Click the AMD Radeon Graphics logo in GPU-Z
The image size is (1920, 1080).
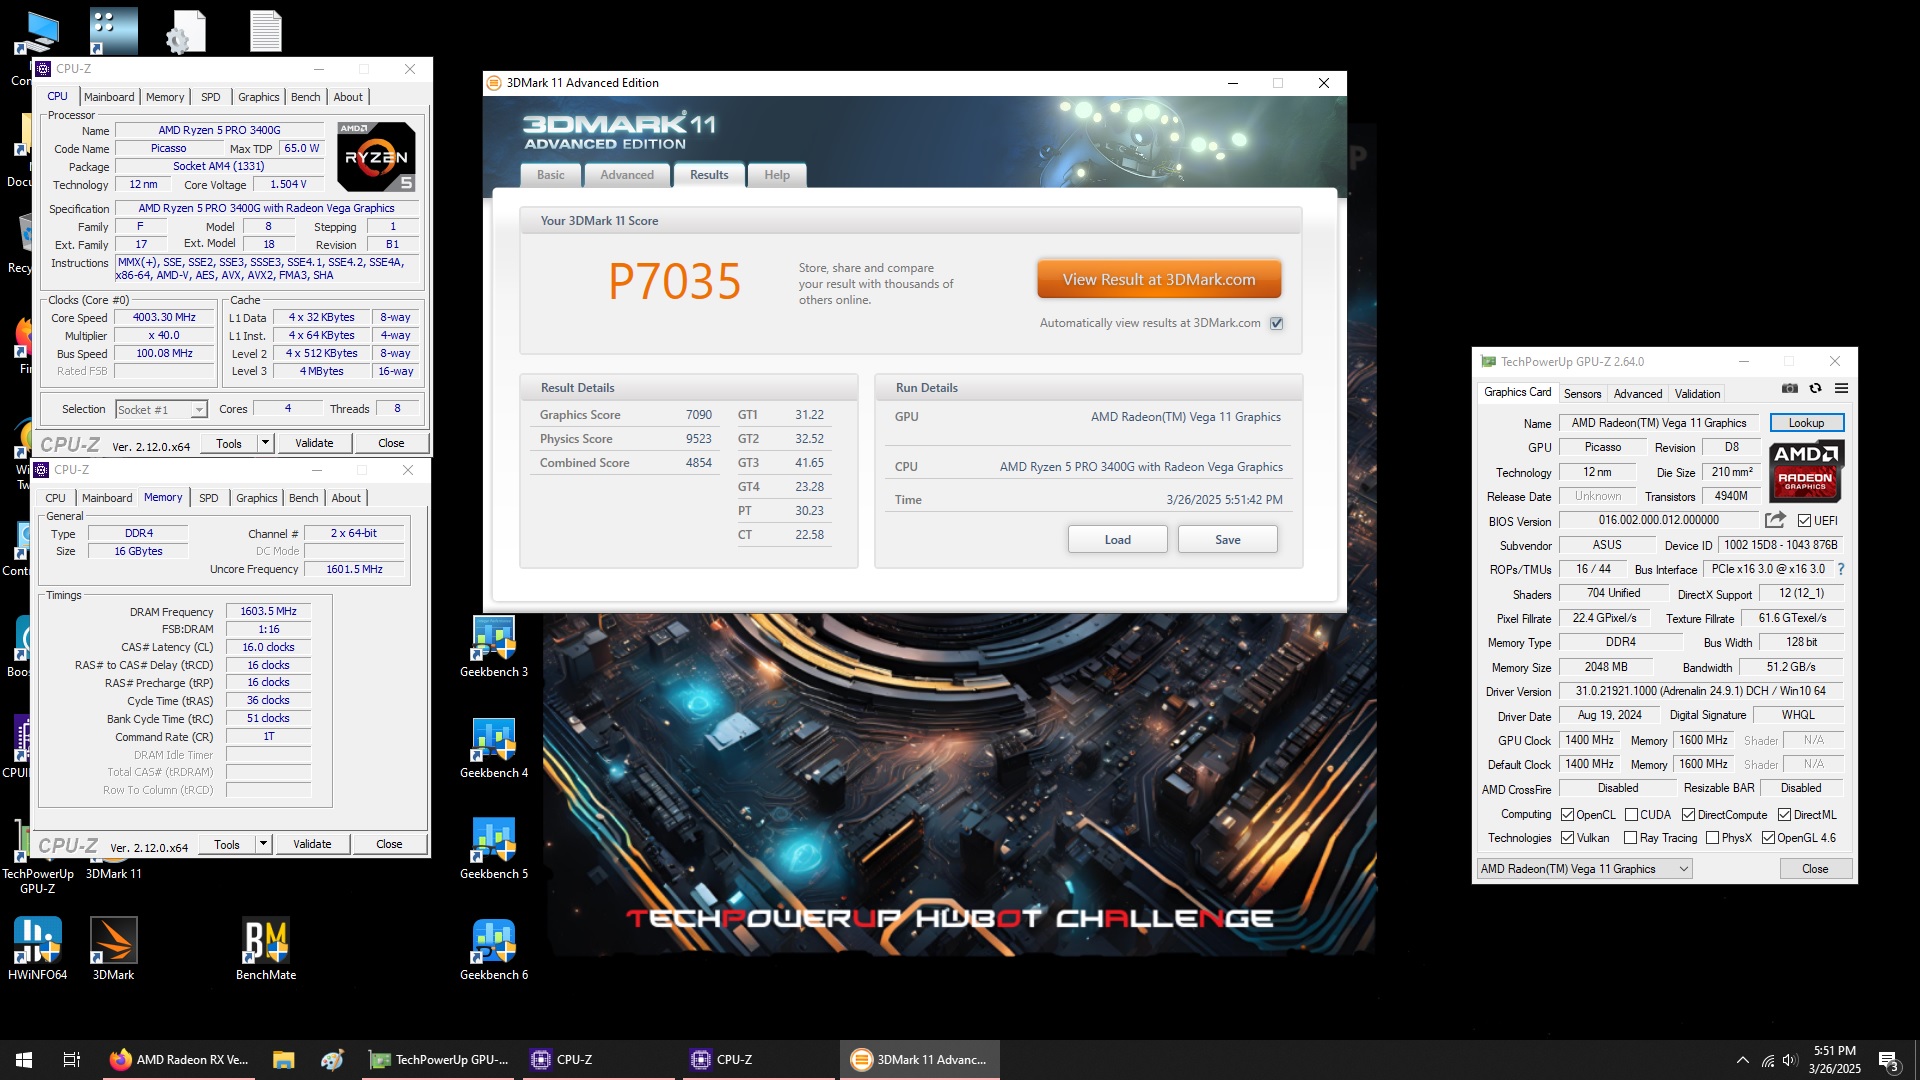tap(1806, 471)
